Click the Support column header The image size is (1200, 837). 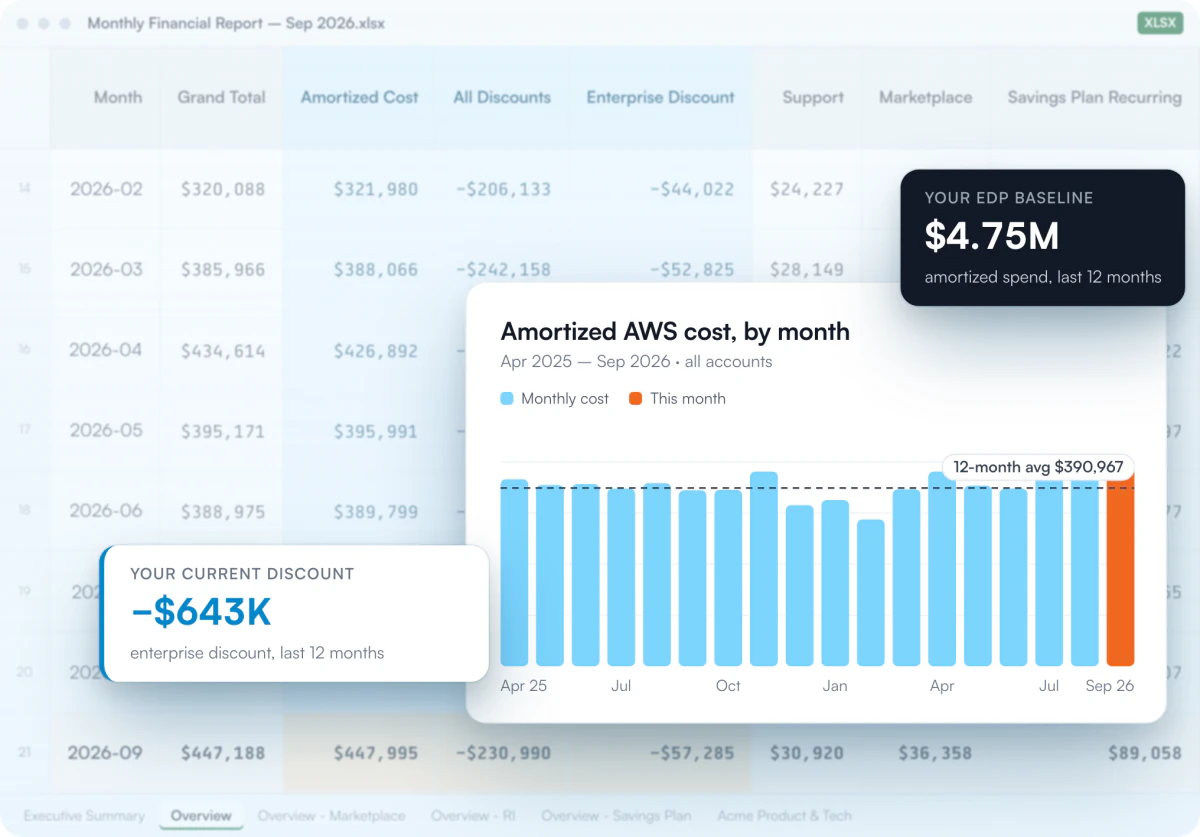(x=813, y=97)
